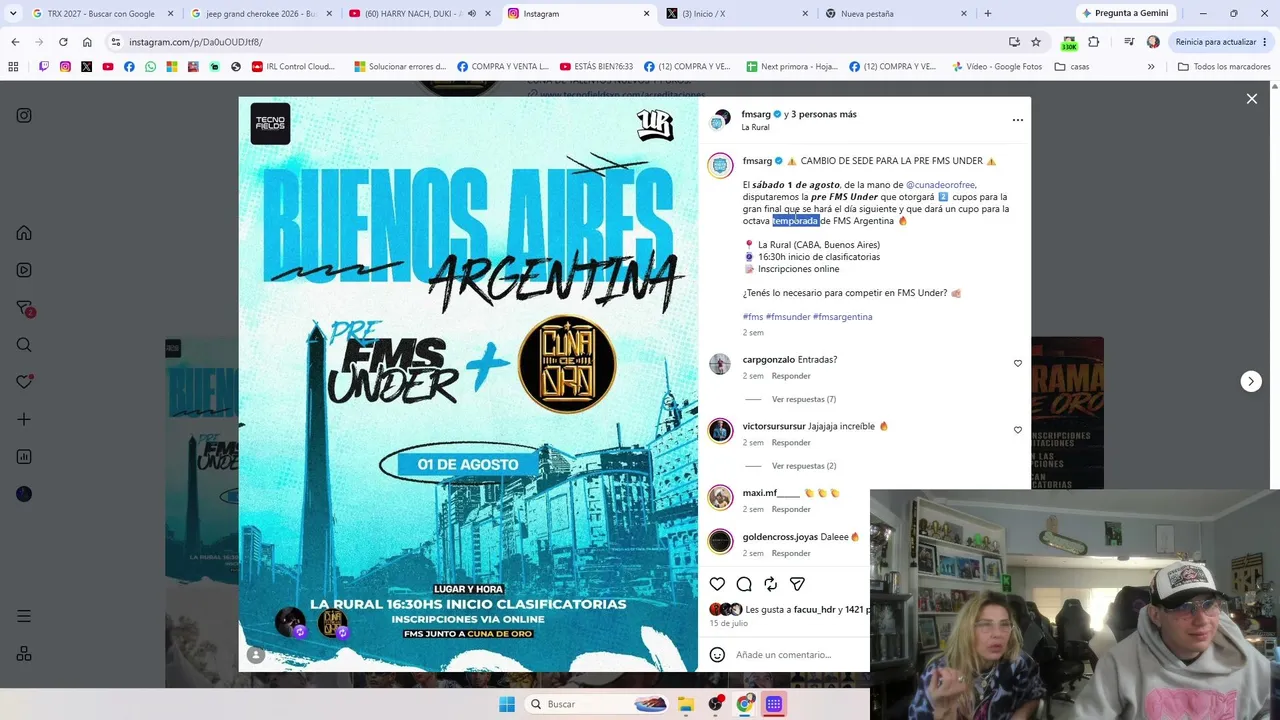Open more options for the fmsarg post
This screenshot has width=1280, height=720.
point(1018,120)
